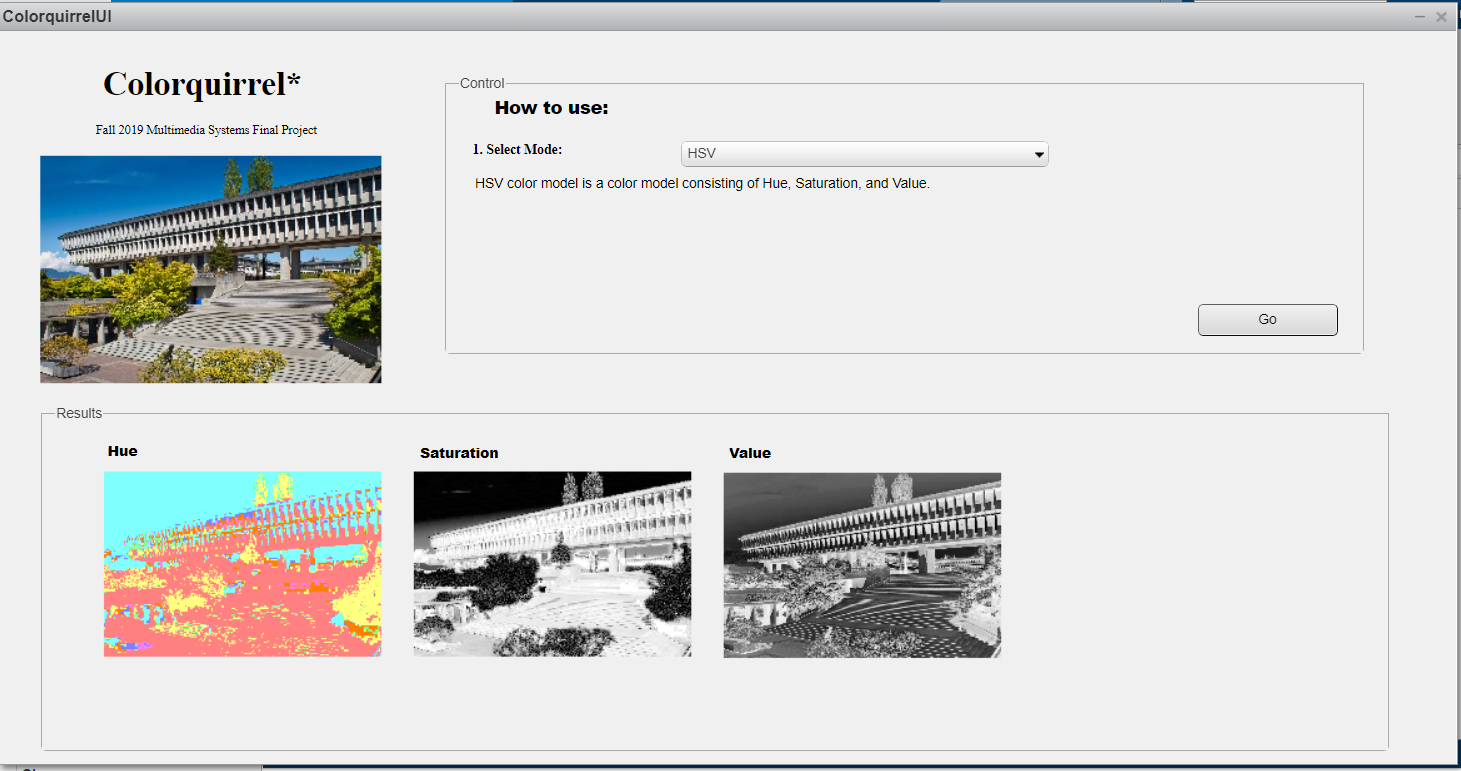Click the 'How to use:' heading
Screen dimensions: 1461x771
click(552, 108)
